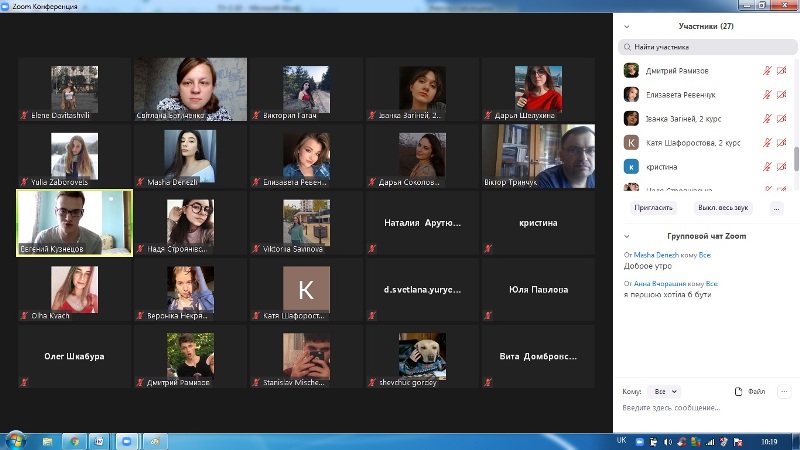800x450 pixels.
Task: Click the muted mic icon on Юля Павлова tile
Action: tap(488, 315)
